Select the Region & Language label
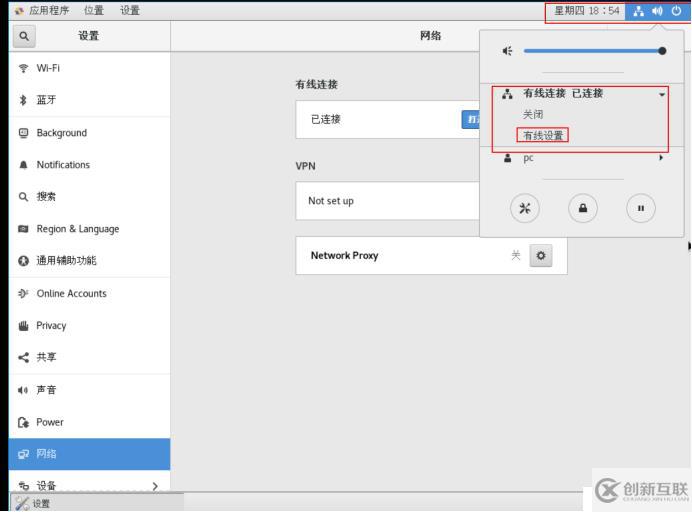Image resolution: width=692 pixels, height=512 pixels. (78, 229)
